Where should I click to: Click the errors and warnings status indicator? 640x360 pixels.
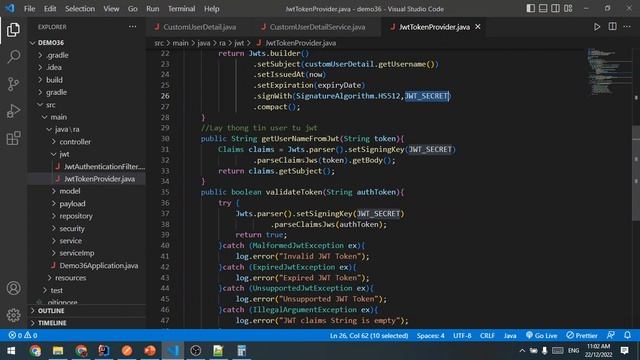pos(23,335)
